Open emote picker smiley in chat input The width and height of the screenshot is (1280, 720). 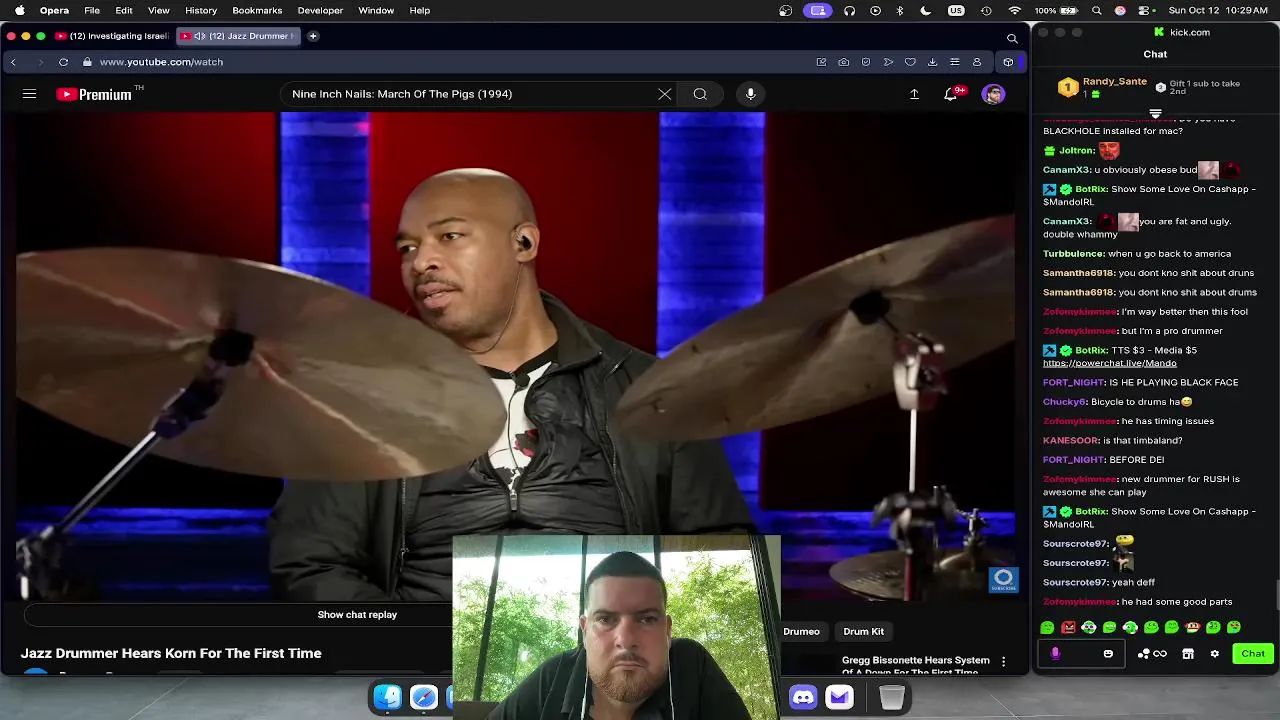1108,654
